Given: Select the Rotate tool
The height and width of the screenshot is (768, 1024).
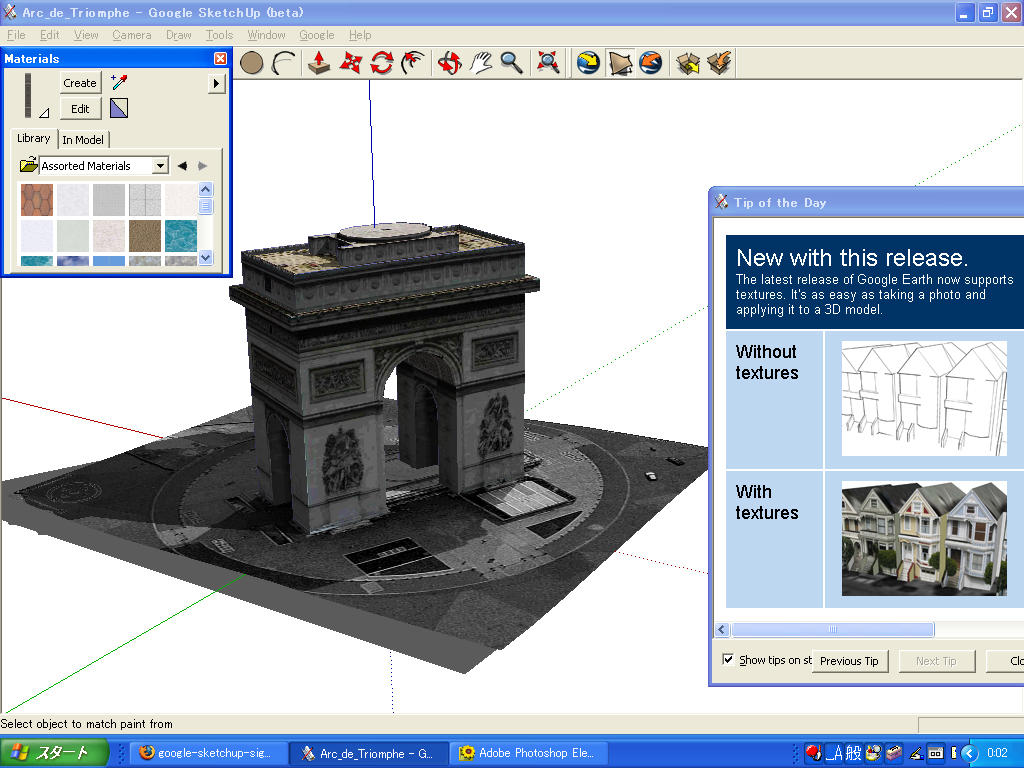Looking at the screenshot, I should coord(382,63).
